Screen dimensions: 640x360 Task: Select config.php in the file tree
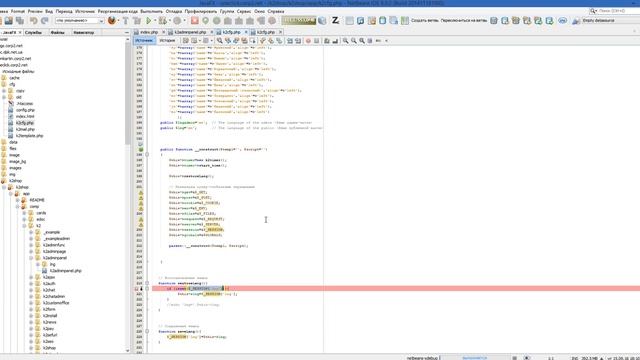pos(25,110)
